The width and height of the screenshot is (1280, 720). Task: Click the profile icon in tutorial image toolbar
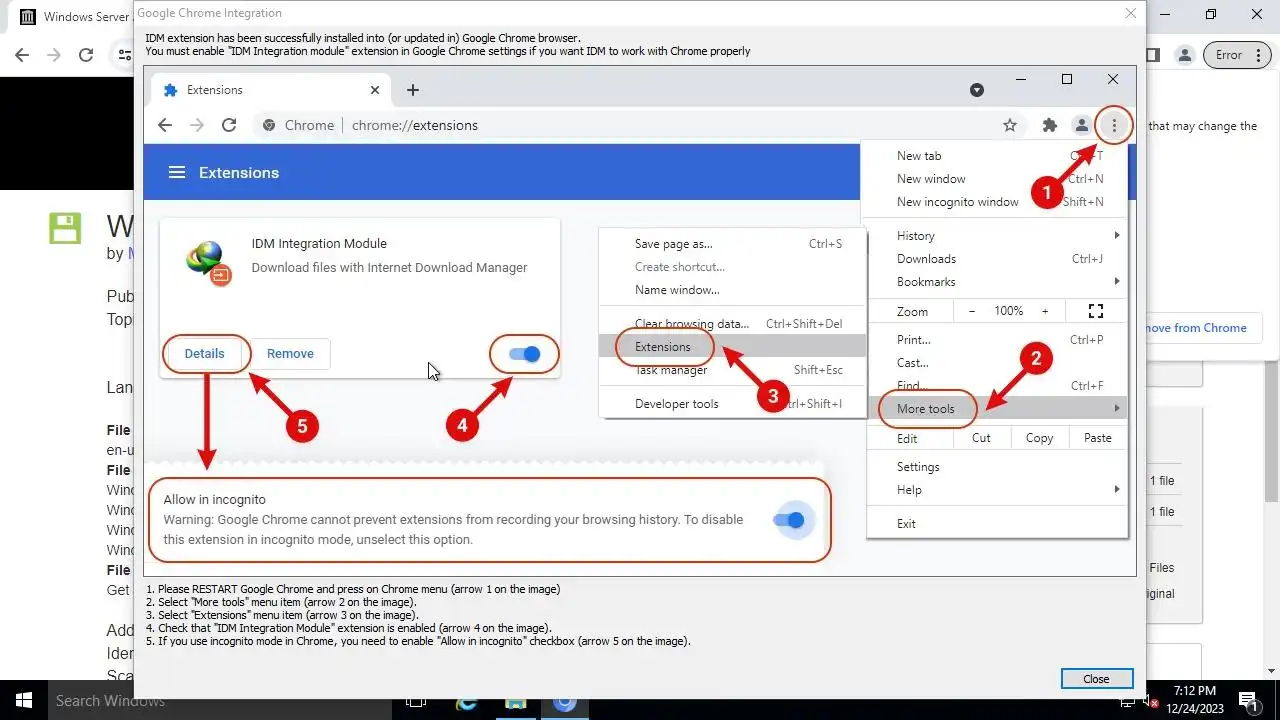click(1081, 125)
